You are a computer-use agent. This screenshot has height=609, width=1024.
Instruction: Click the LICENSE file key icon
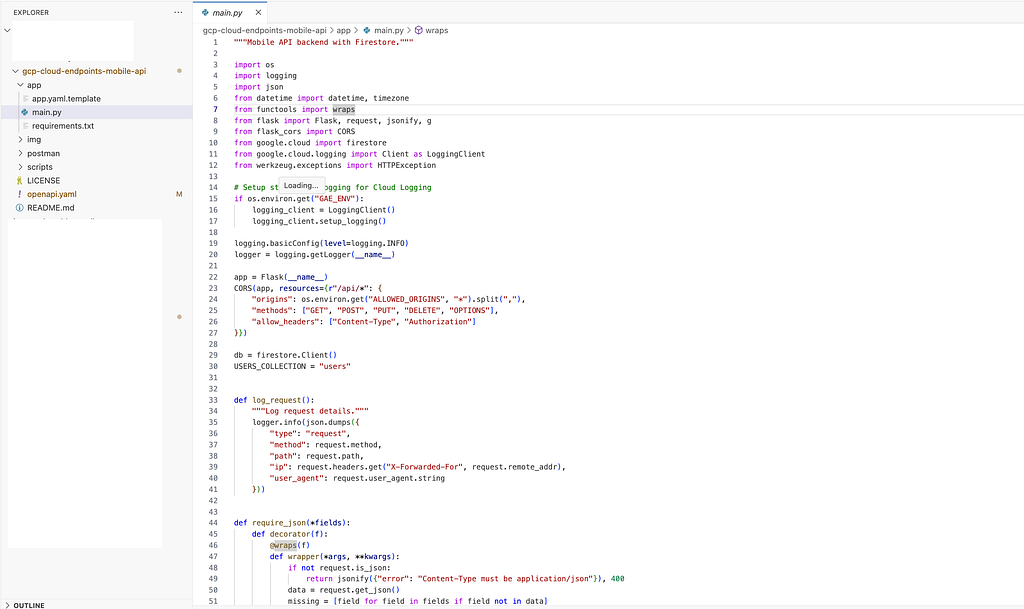click(x=20, y=181)
